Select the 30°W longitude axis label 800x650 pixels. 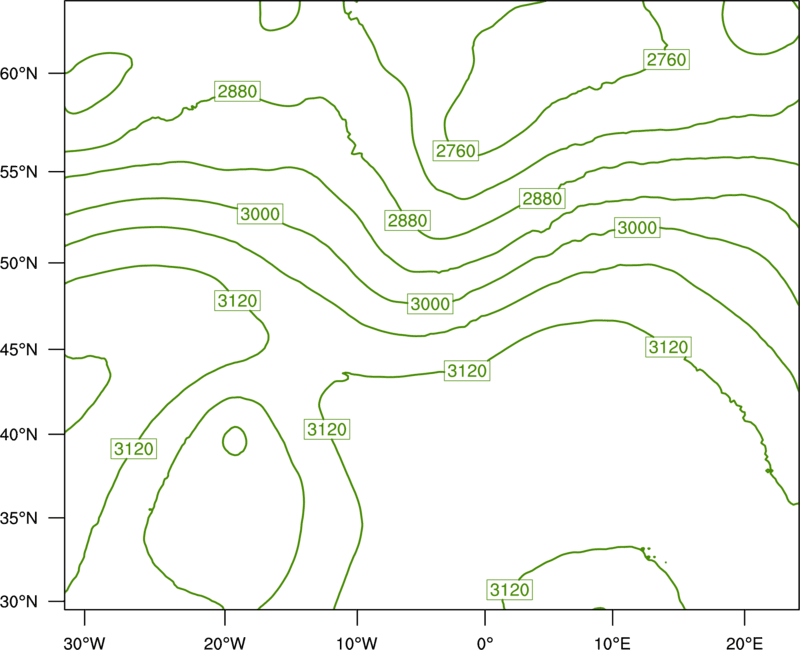[x=85, y=643]
